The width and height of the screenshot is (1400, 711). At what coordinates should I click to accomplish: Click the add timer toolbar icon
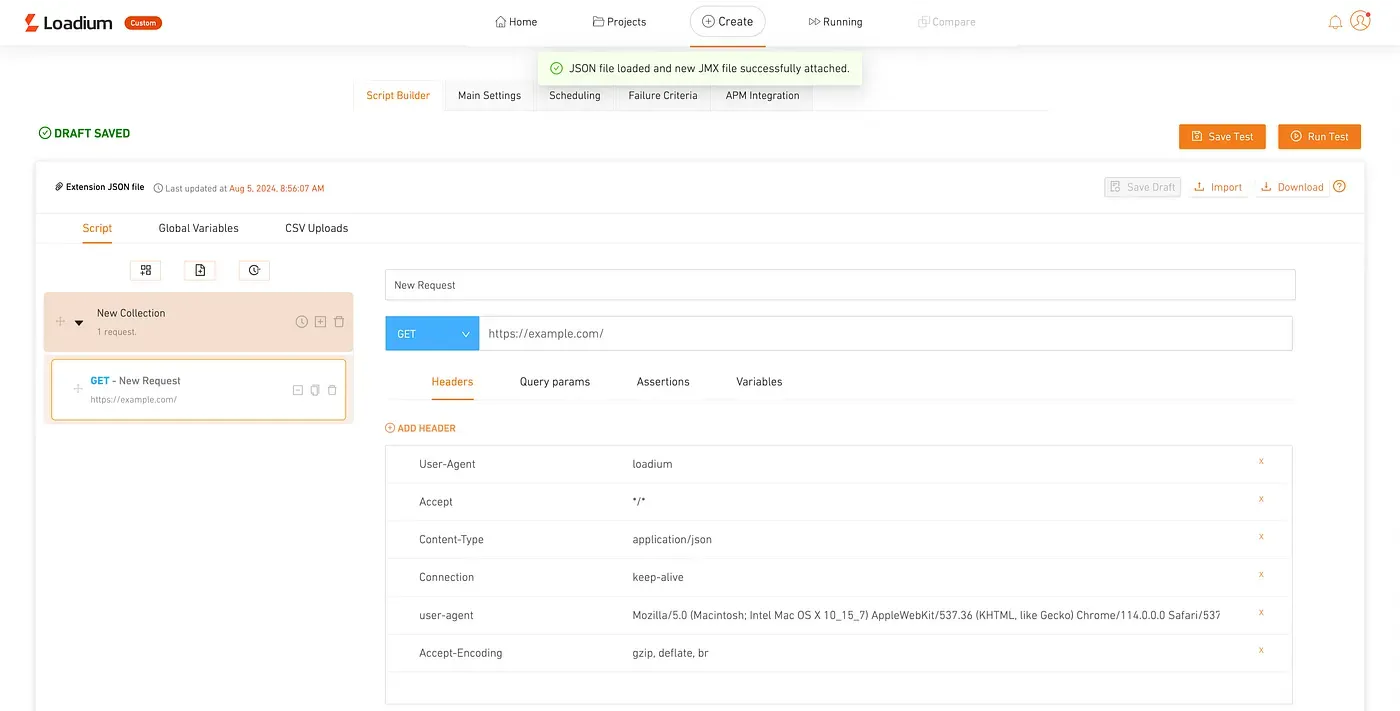click(254, 270)
